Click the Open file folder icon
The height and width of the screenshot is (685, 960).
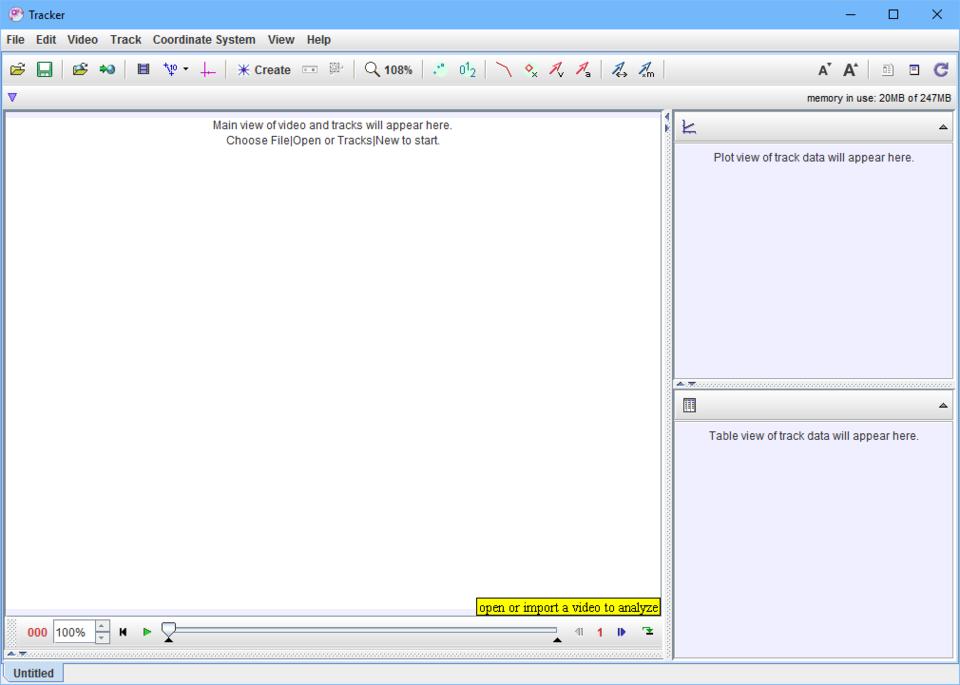17,70
